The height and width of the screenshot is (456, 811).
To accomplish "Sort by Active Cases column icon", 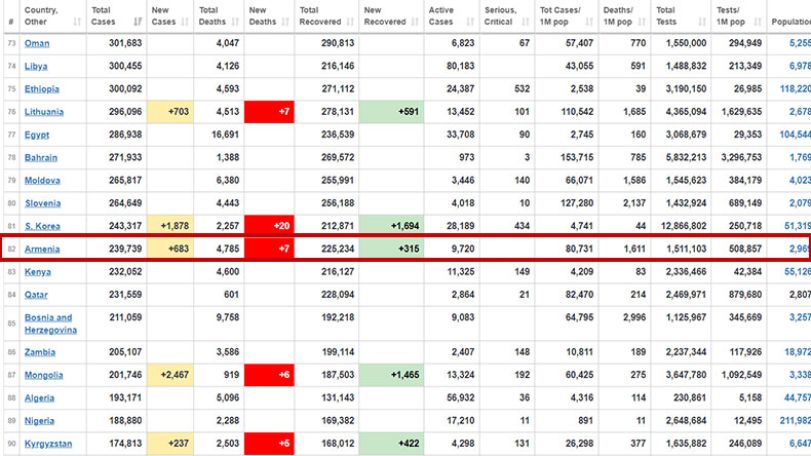I will 470,22.
